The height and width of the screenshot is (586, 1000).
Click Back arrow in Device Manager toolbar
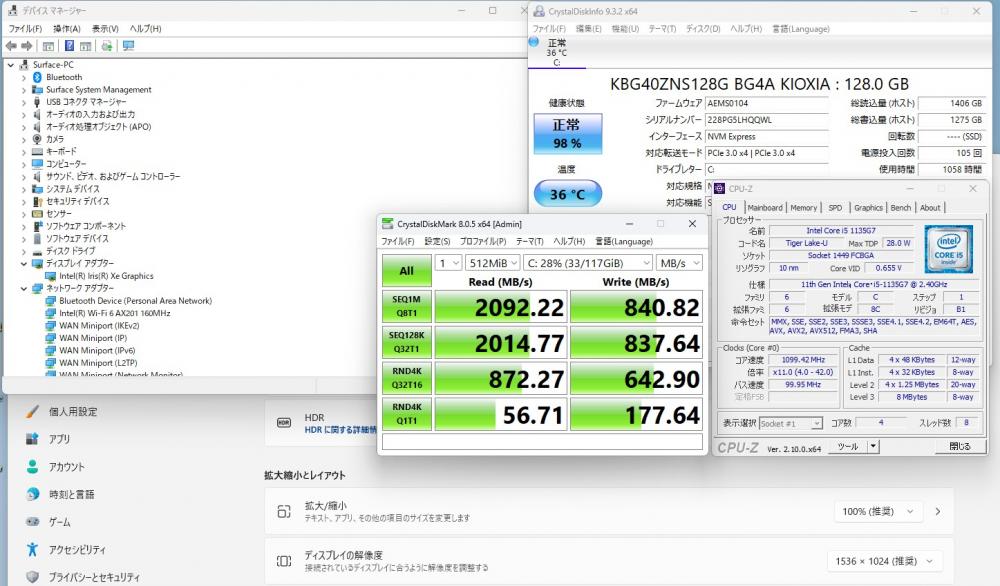(11, 46)
